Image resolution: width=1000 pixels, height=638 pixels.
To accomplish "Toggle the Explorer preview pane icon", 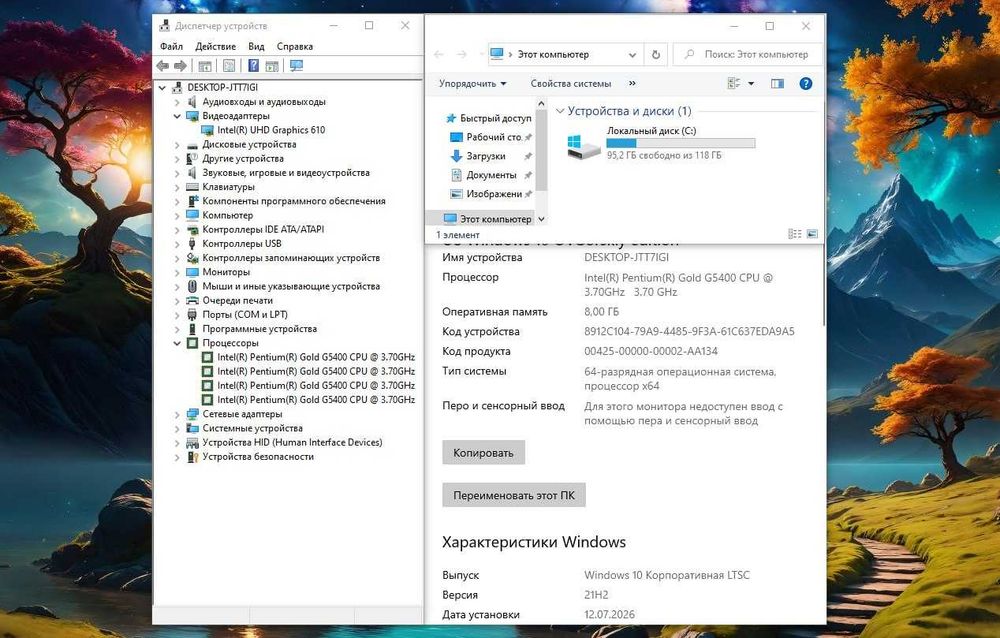I will pos(777,84).
